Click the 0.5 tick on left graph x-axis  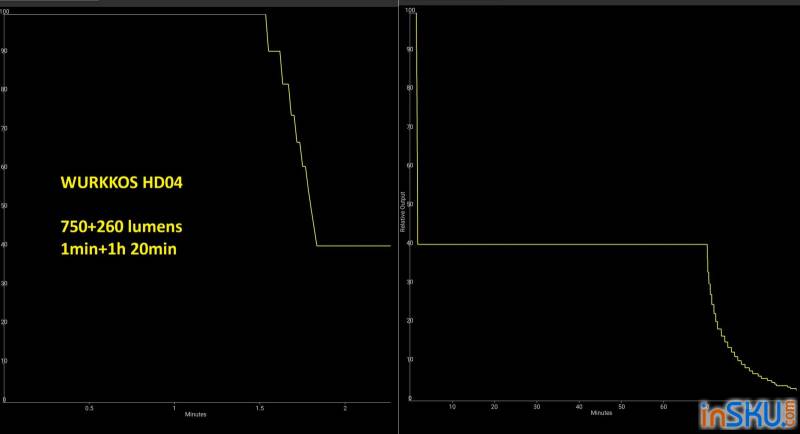tap(89, 408)
